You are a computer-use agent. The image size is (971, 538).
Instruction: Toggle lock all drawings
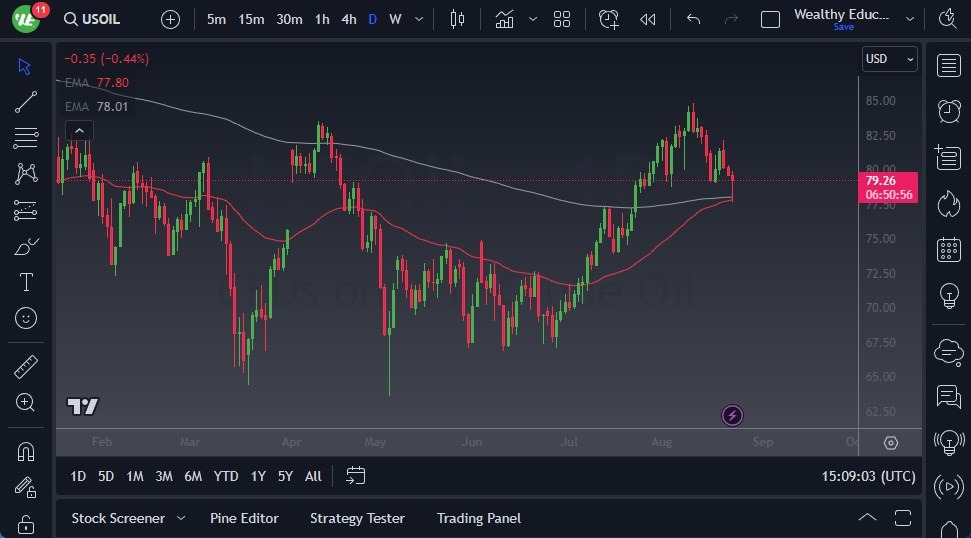tap(26, 523)
